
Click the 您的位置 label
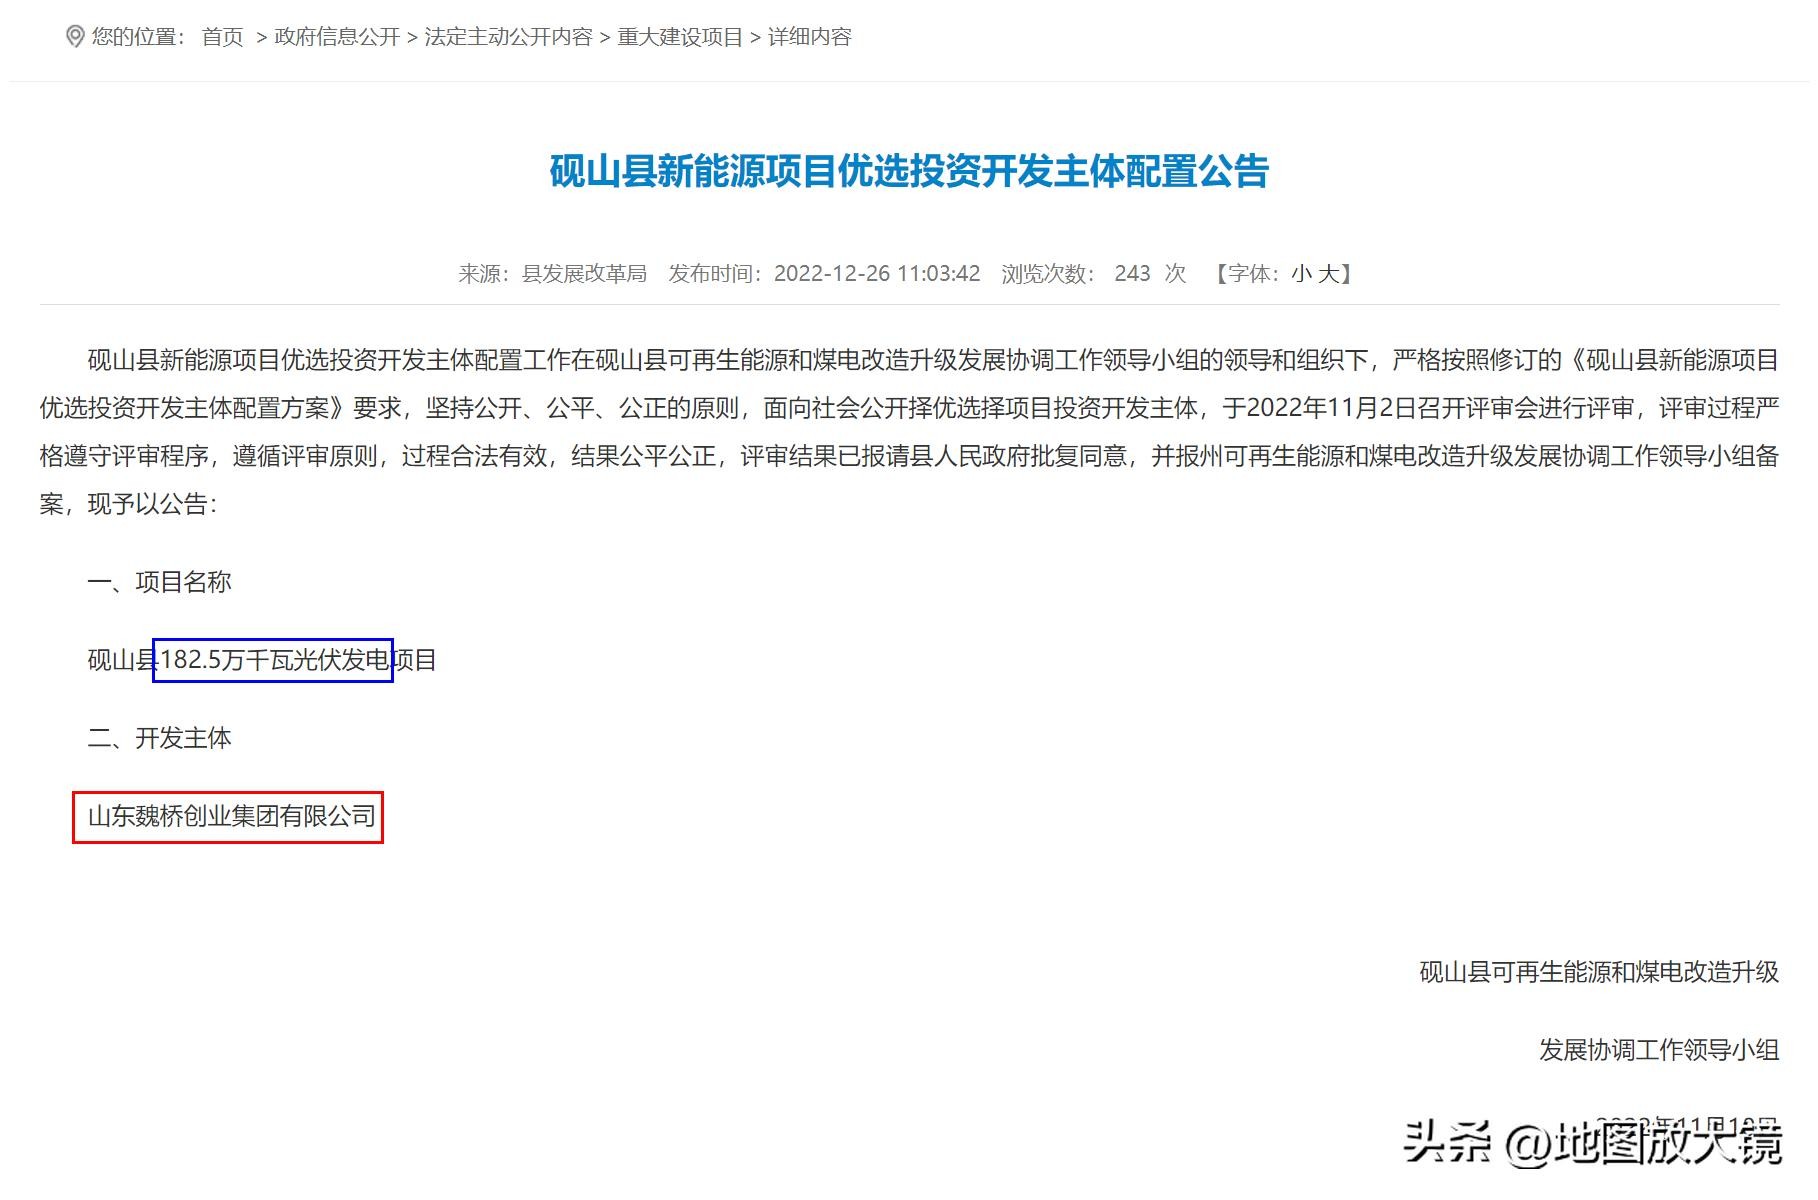[138, 37]
